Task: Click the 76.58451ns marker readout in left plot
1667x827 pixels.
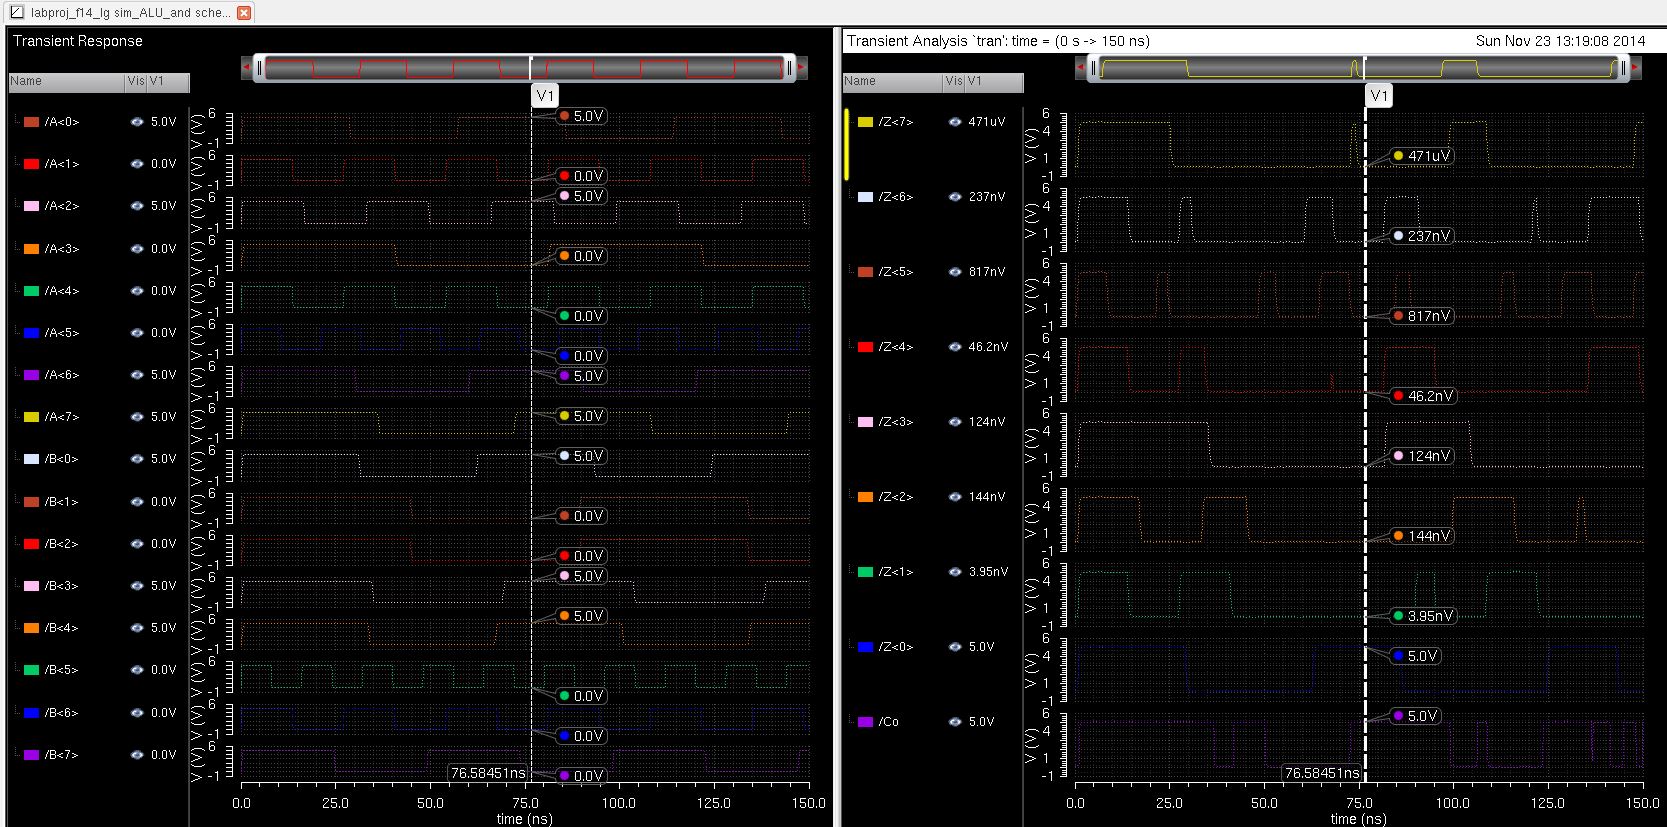Action: tap(488, 773)
